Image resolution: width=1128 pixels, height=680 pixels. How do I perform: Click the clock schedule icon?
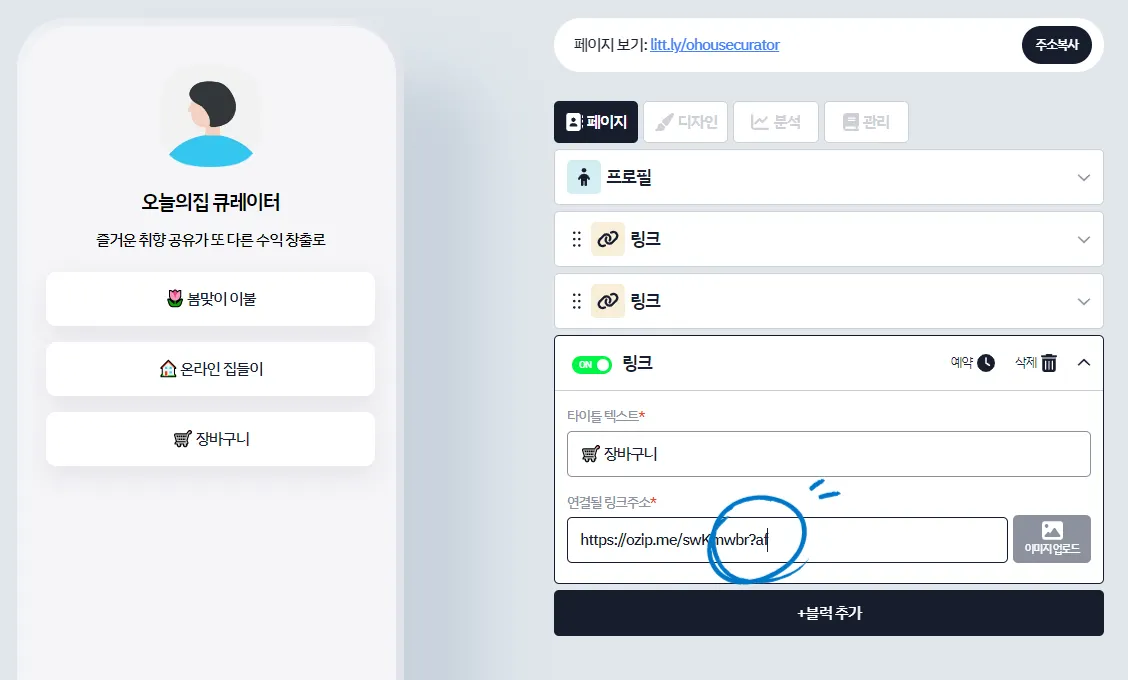986,363
